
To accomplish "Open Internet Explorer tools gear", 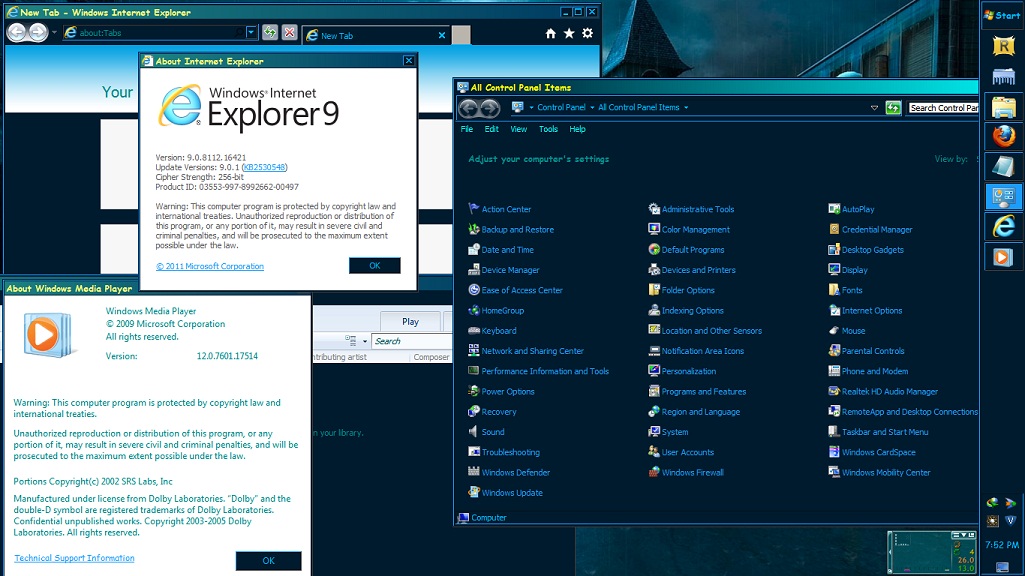I will click(588, 33).
